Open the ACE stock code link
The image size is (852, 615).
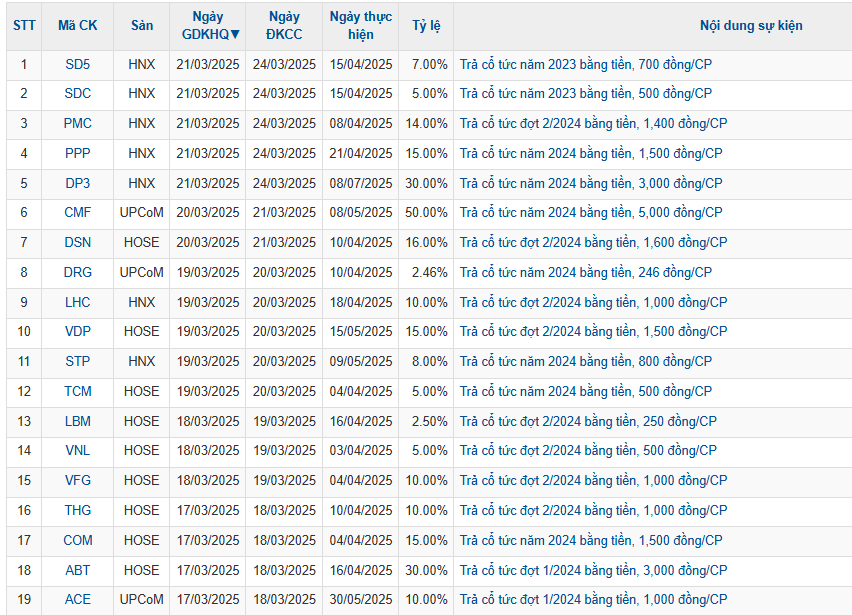tap(77, 600)
